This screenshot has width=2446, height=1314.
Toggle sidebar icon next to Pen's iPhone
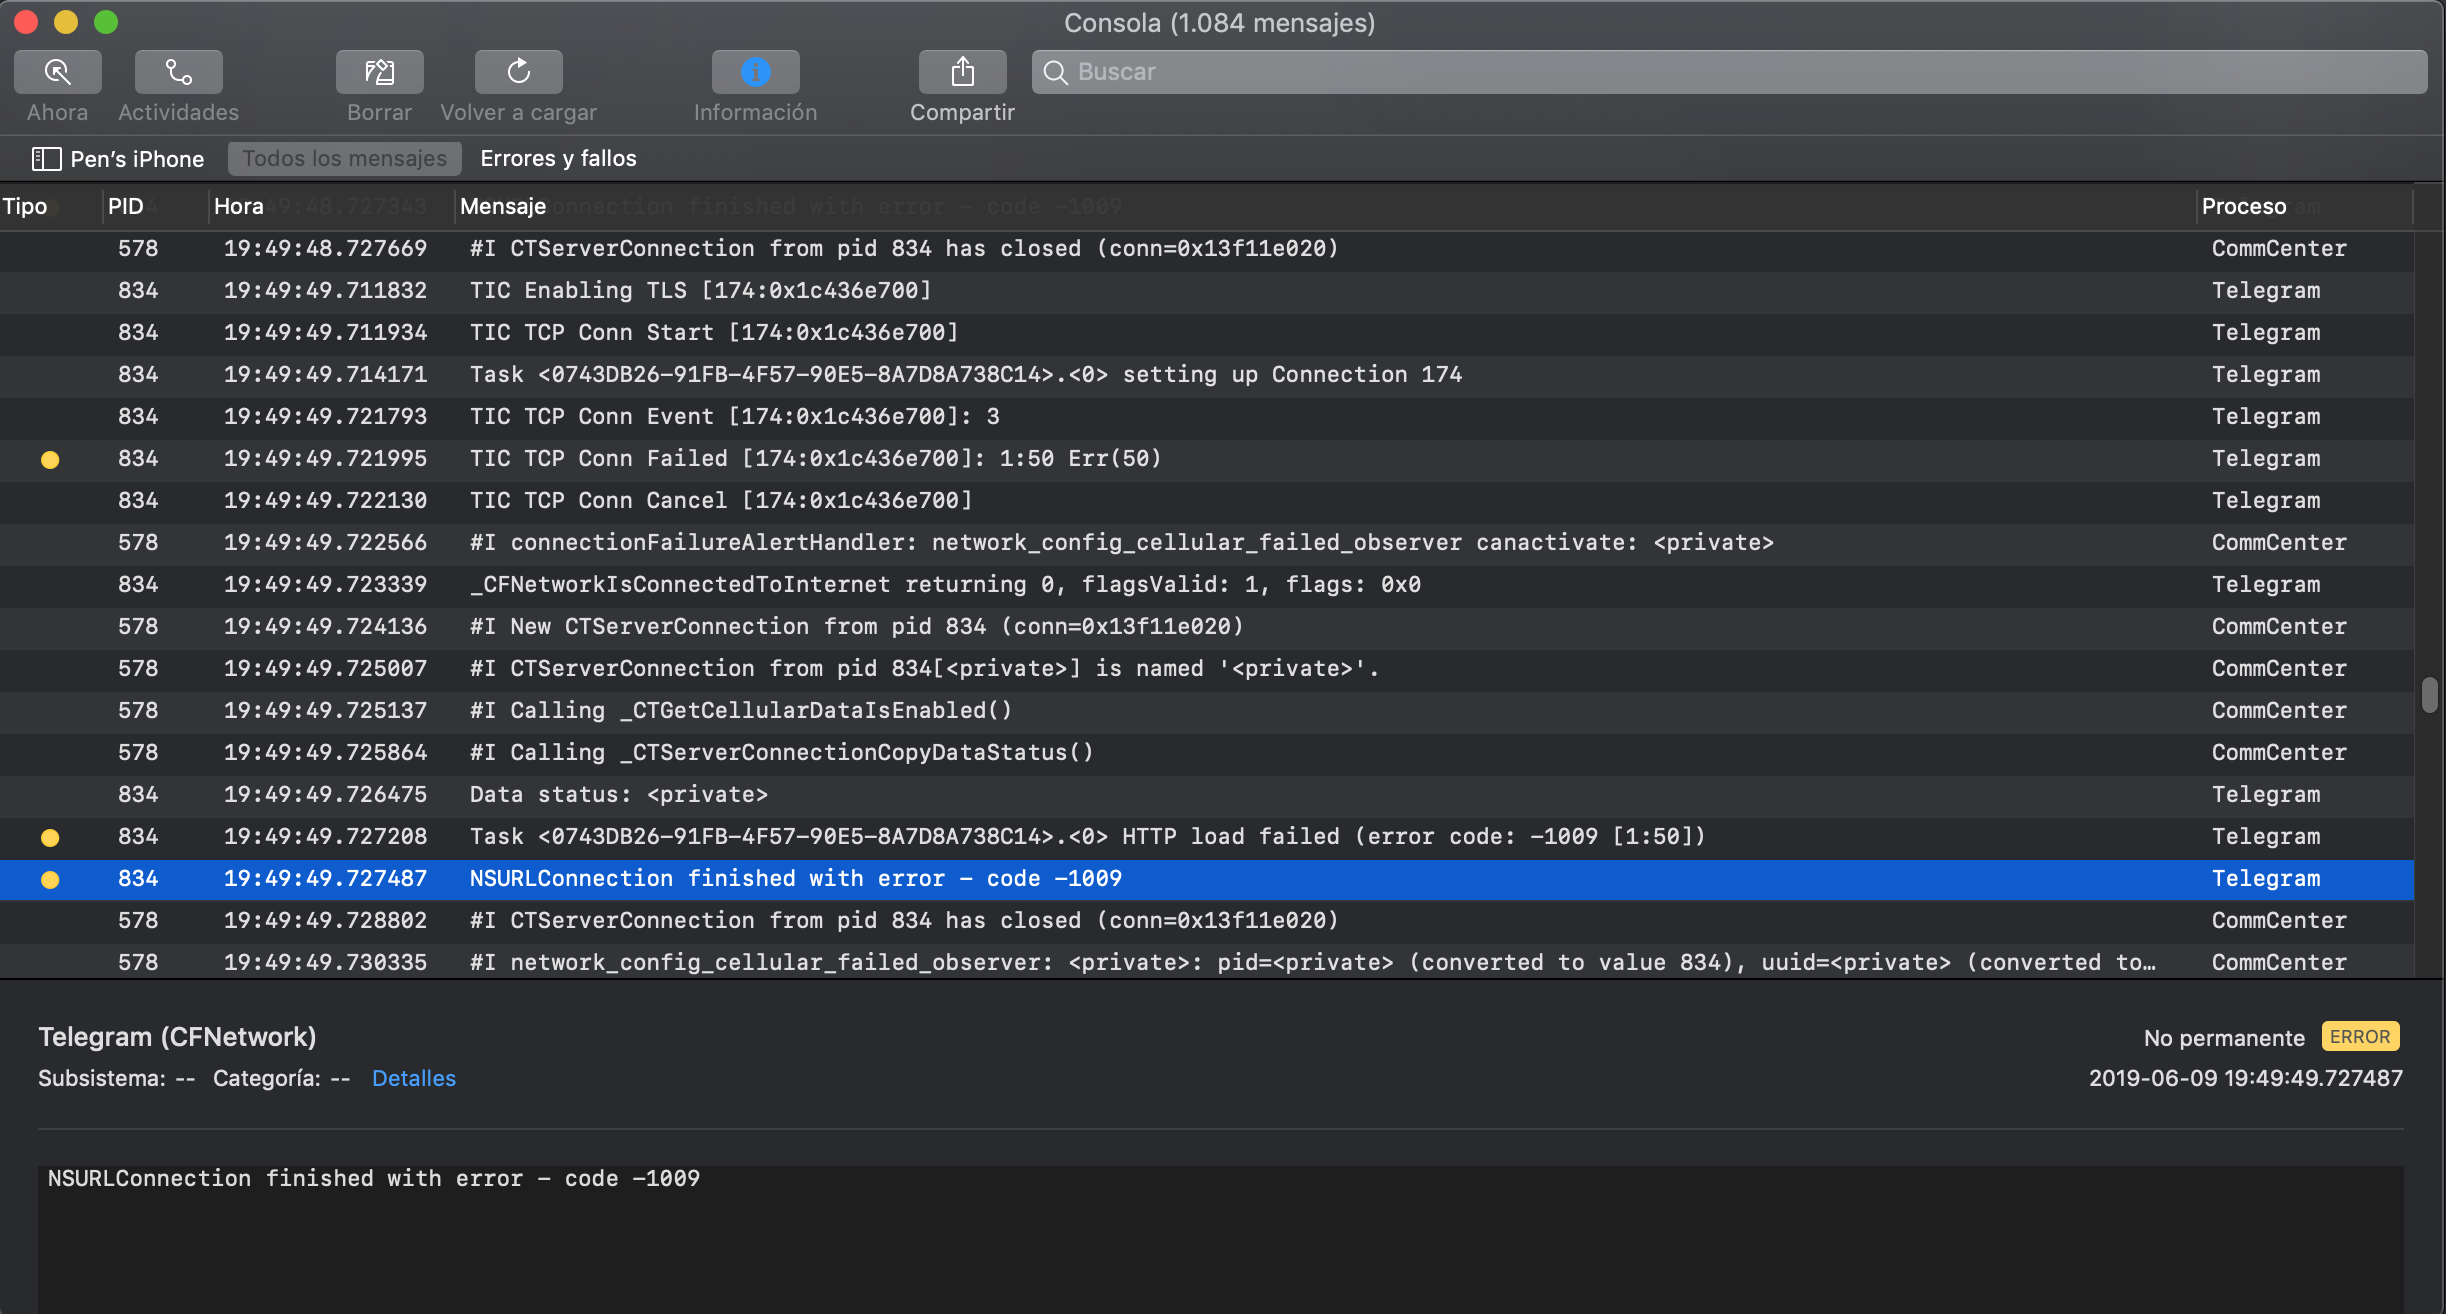[46, 159]
